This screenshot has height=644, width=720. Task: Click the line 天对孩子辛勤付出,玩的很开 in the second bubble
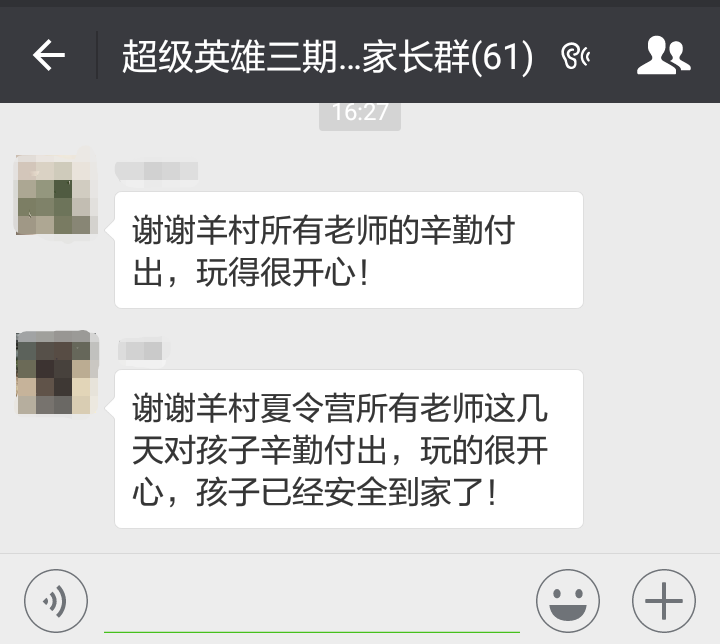pos(340,450)
